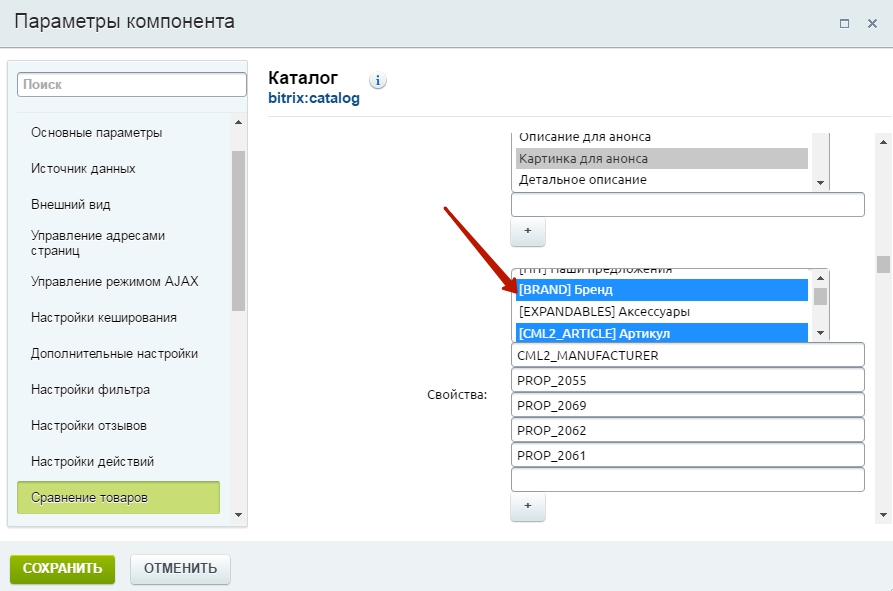This screenshot has width=893, height=591.
Task: Select Описание для анонса in the fields list
Action: pyautogui.click(x=662, y=137)
